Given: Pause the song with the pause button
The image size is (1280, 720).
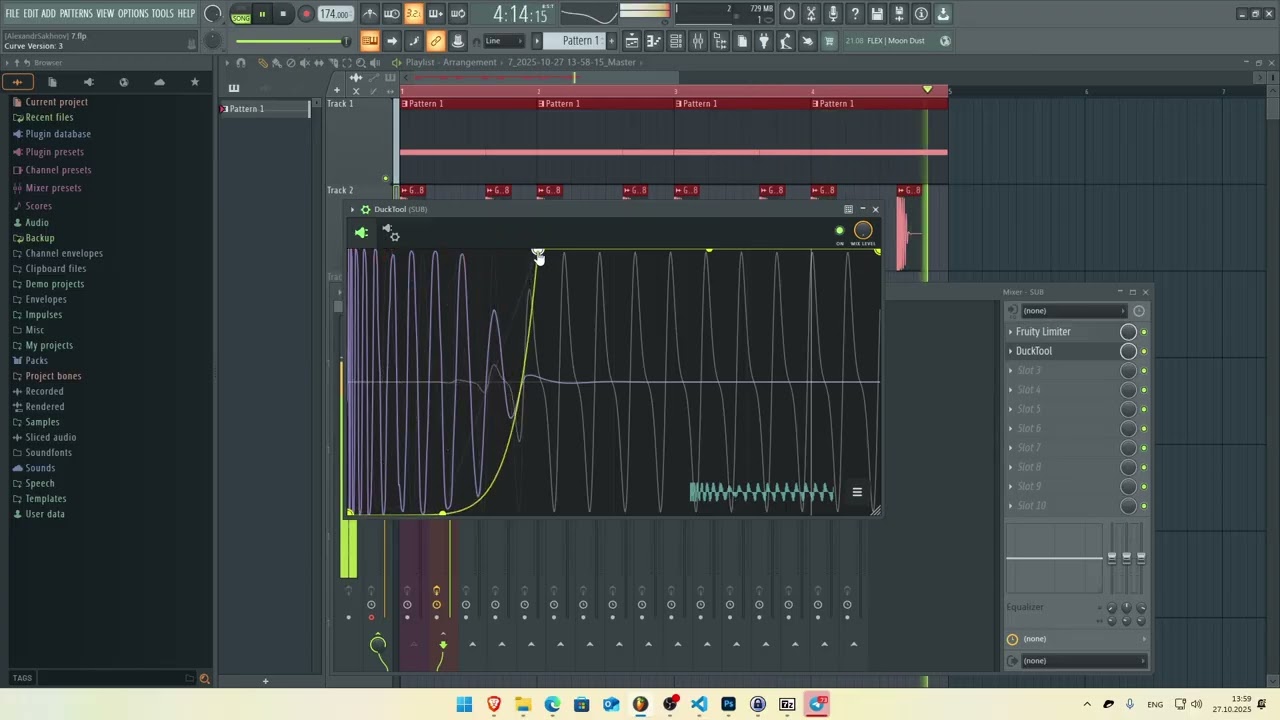Looking at the screenshot, I should click(x=262, y=14).
